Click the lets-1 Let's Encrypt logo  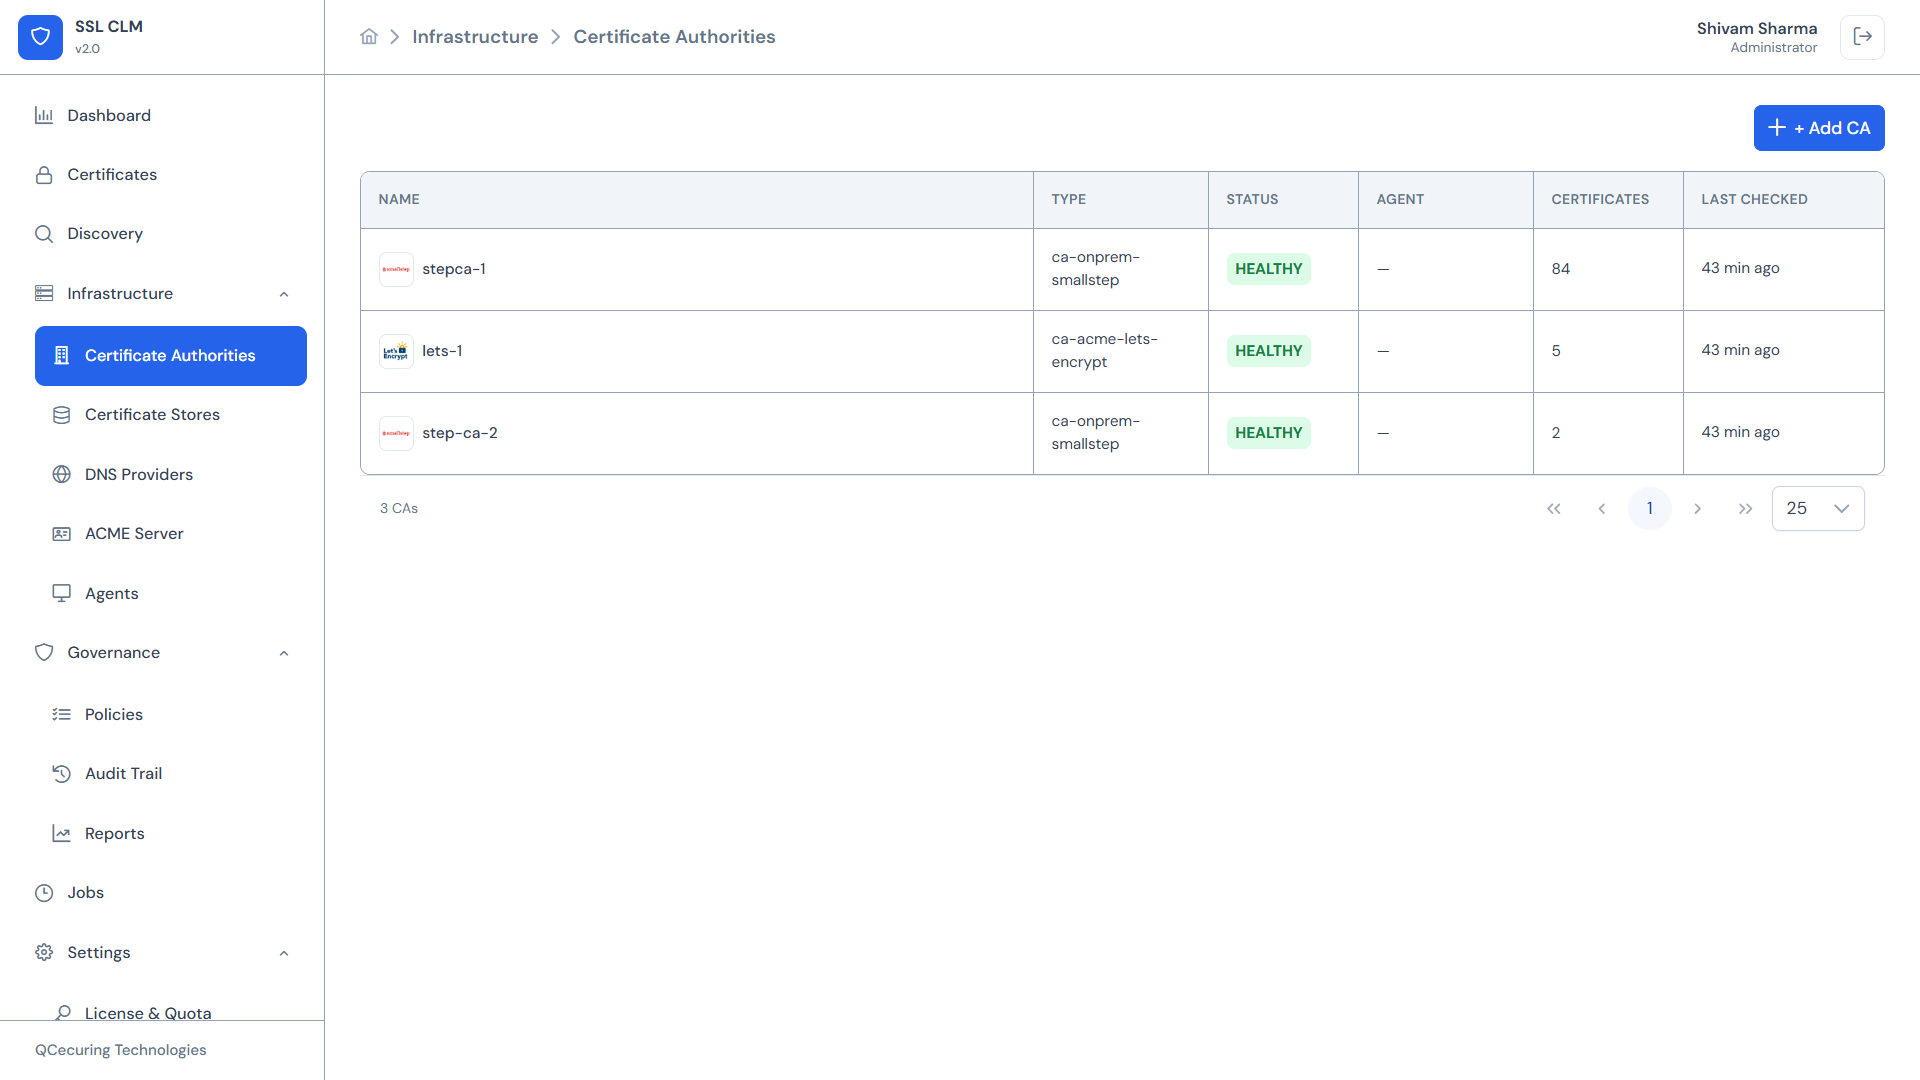(x=396, y=351)
